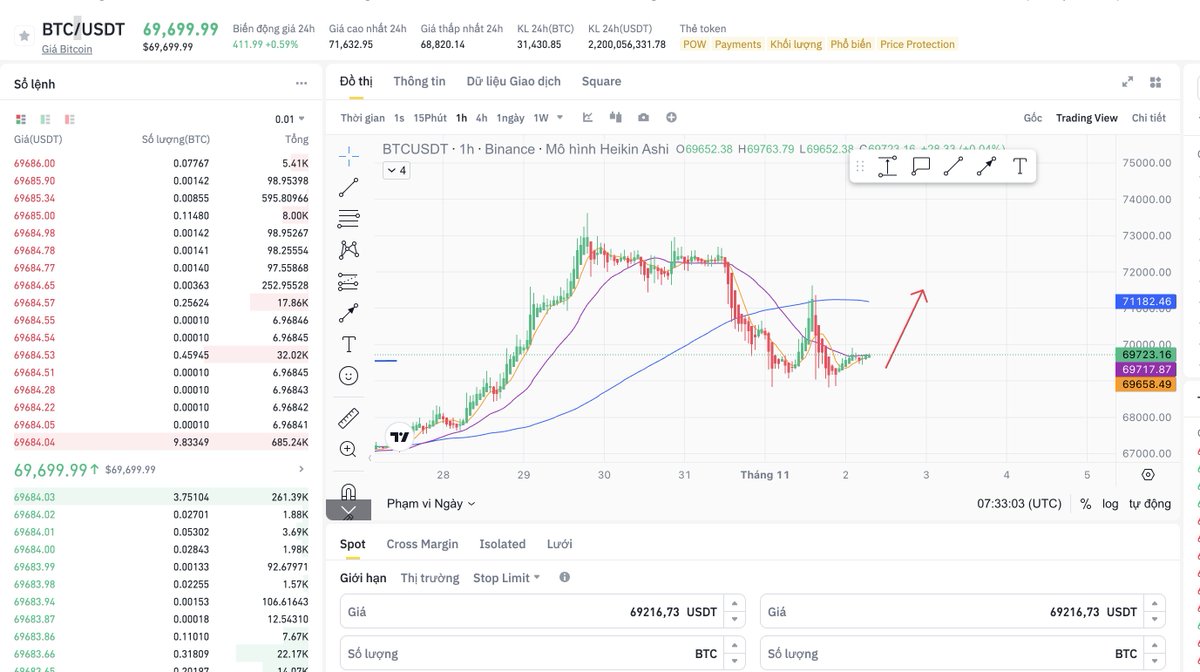Collapse the drawing toolbar with bottom chevron

click(x=348, y=510)
